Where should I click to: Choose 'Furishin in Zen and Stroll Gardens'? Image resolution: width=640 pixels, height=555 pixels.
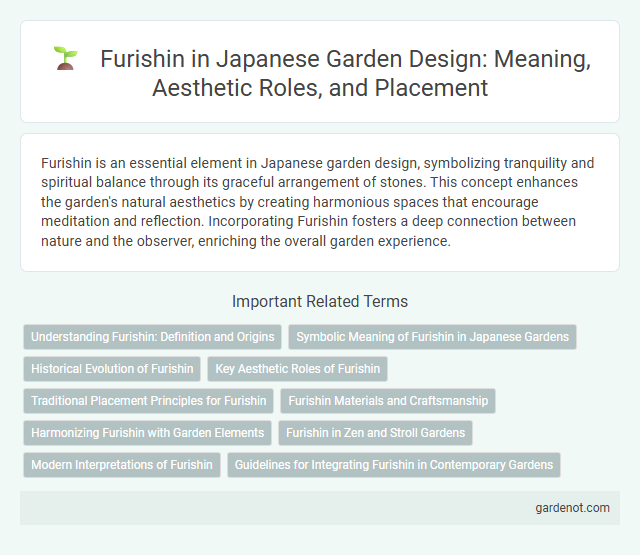point(376,433)
